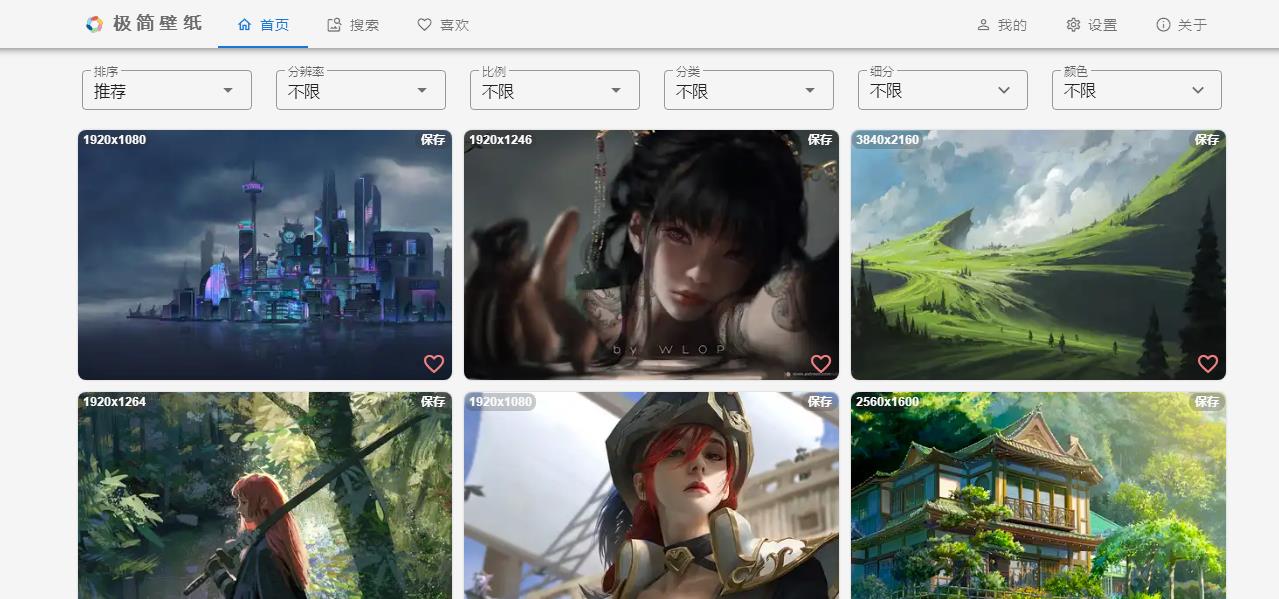Open the 喜欢 favorites tab
Viewport: 1279px width, 599px height.
[443, 25]
